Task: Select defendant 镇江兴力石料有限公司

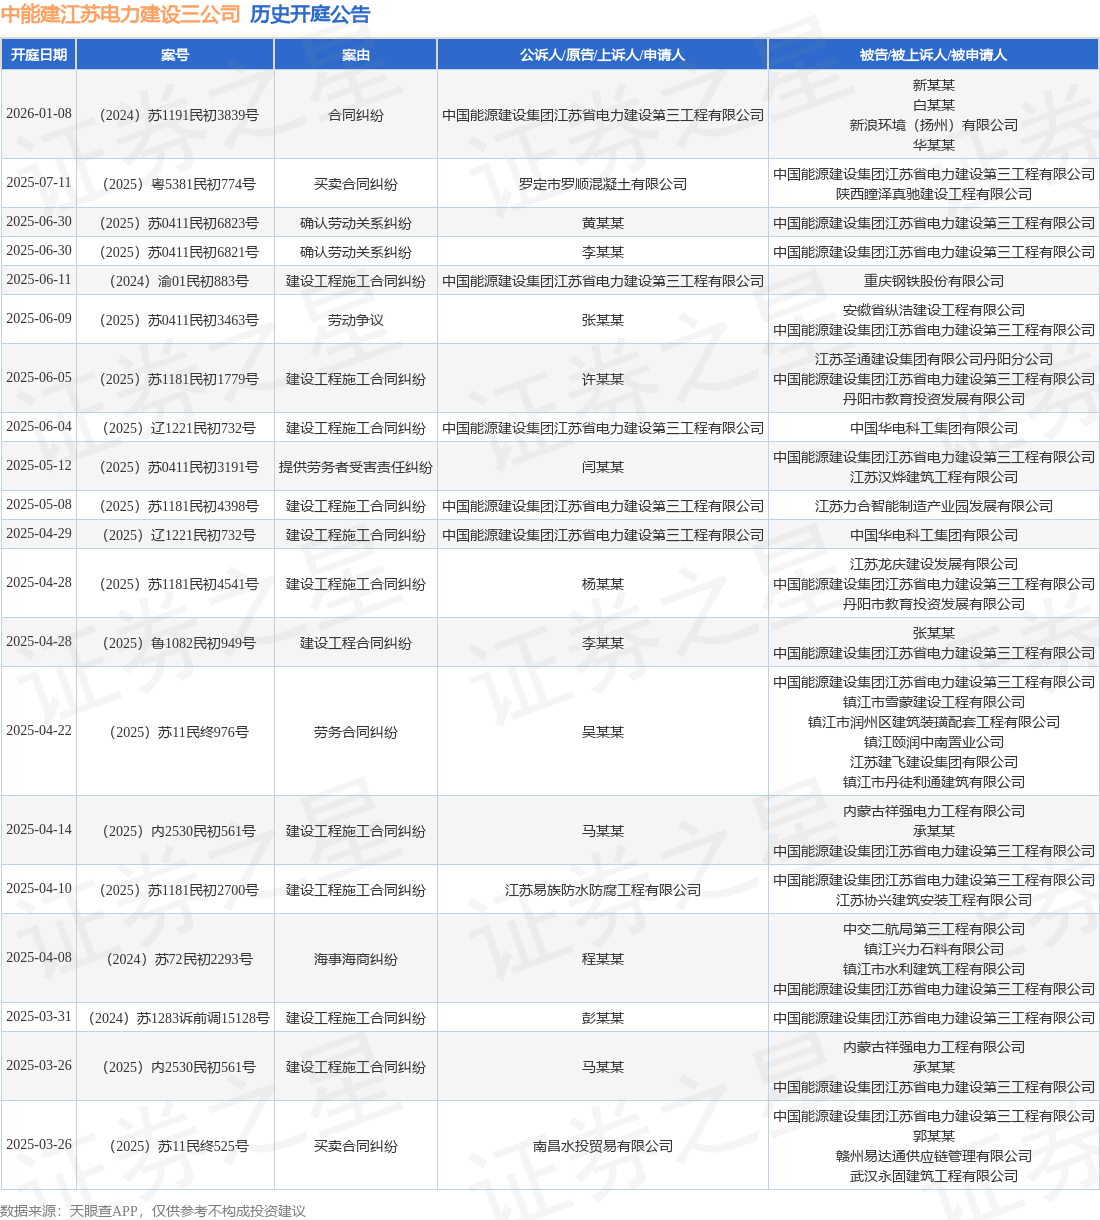Action: pos(934,949)
